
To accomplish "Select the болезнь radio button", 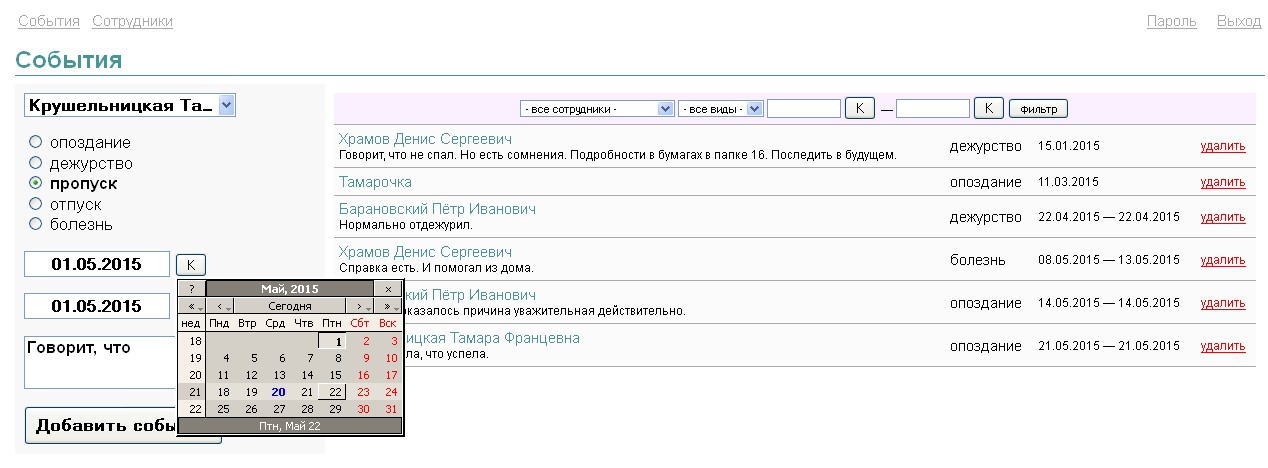I will click(x=35, y=224).
